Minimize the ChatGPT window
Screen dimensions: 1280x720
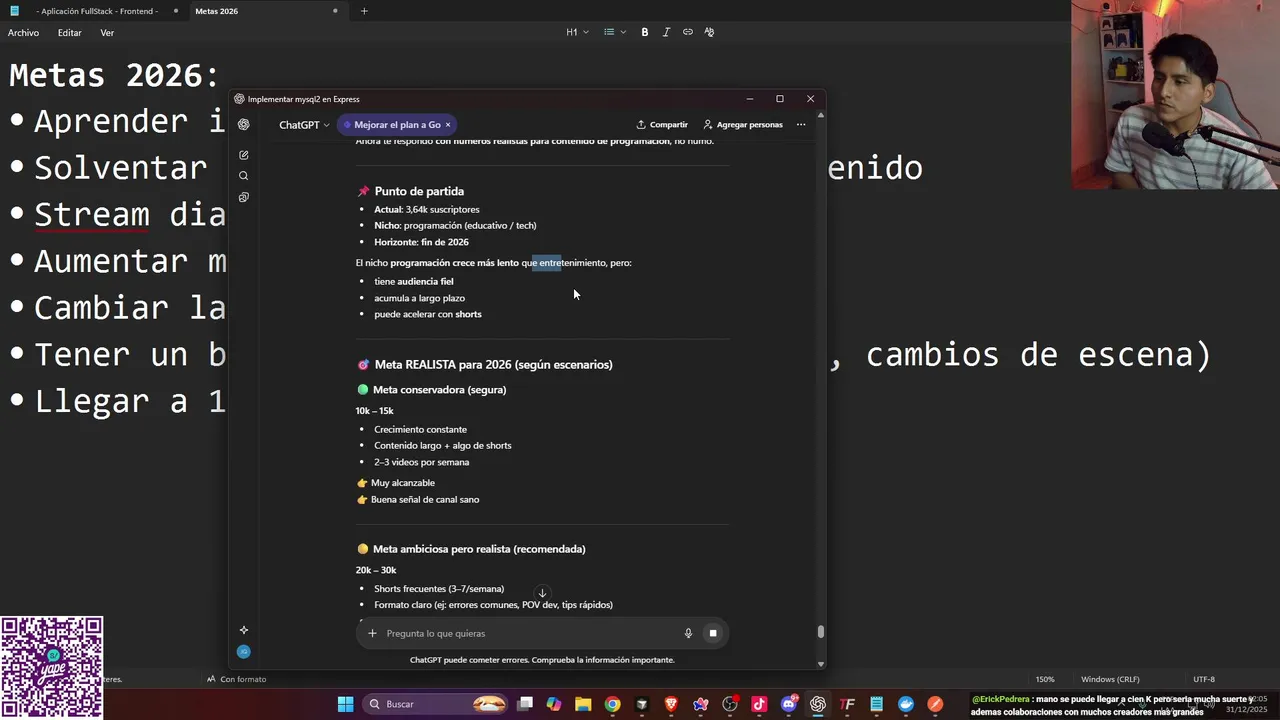pos(750,99)
